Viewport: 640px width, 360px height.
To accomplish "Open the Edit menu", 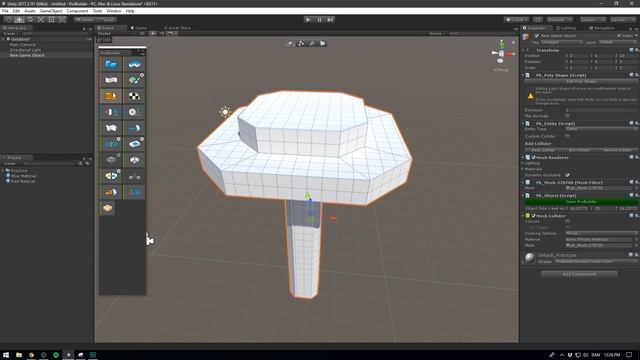I will 16,11.
